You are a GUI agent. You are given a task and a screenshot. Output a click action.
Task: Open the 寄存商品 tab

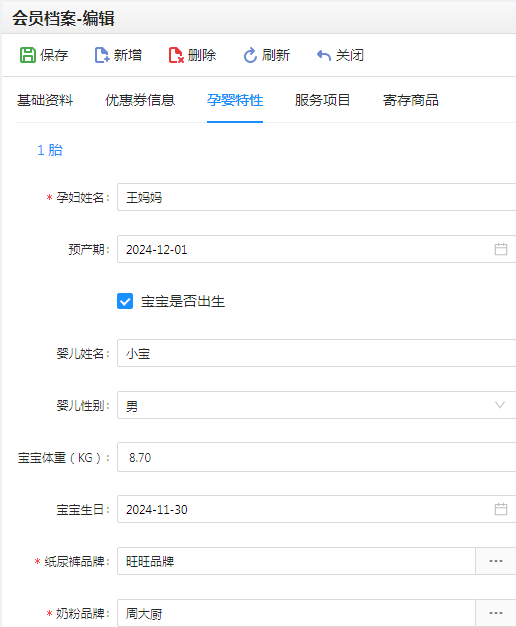coord(411,100)
